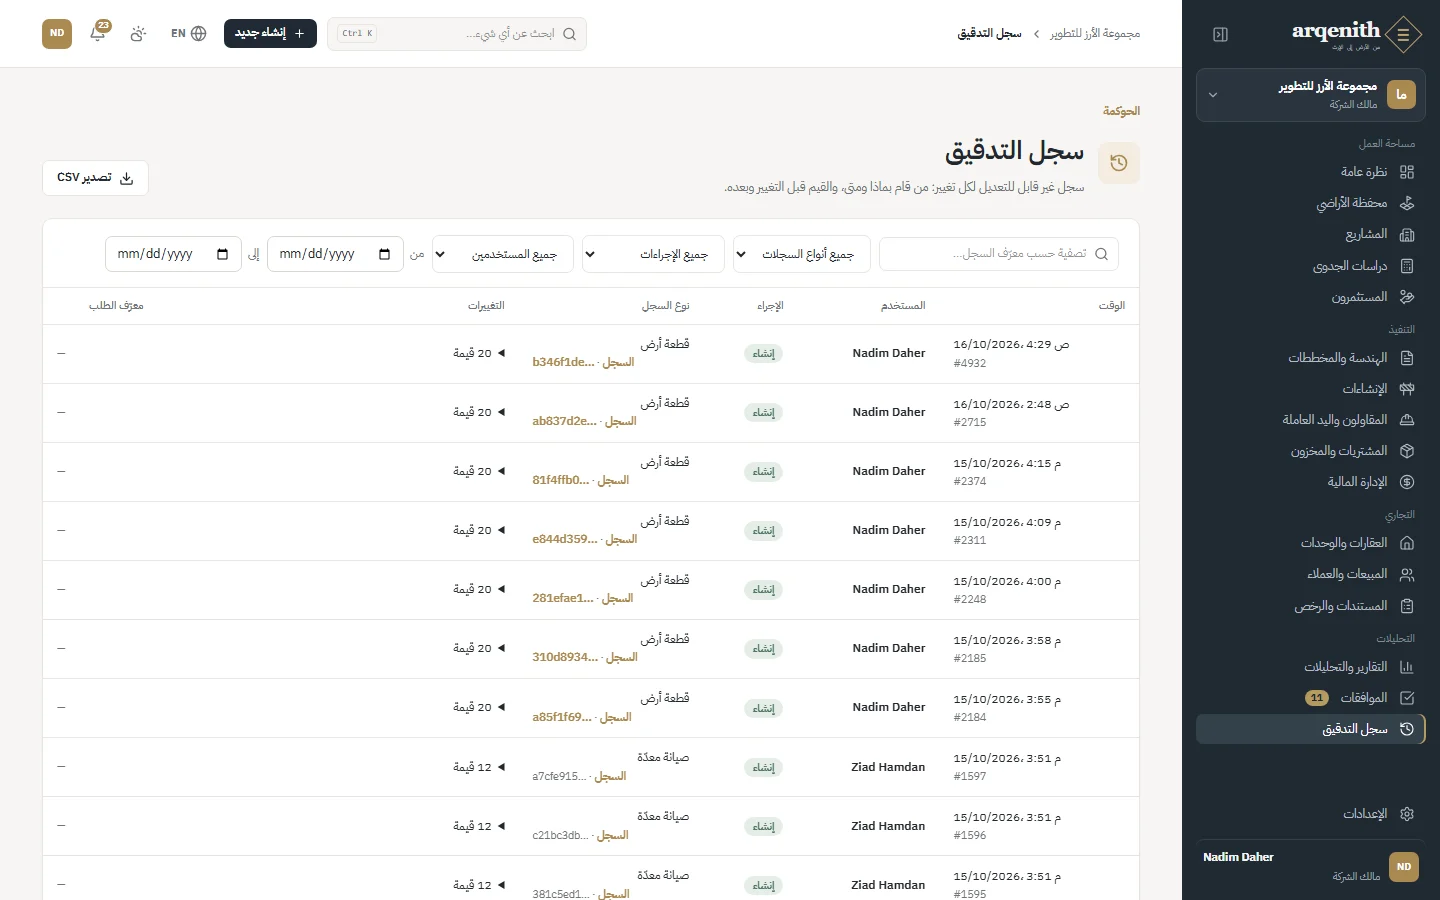Open notifications bell with badge 23
This screenshot has width=1440, height=900.
pyautogui.click(x=98, y=33)
